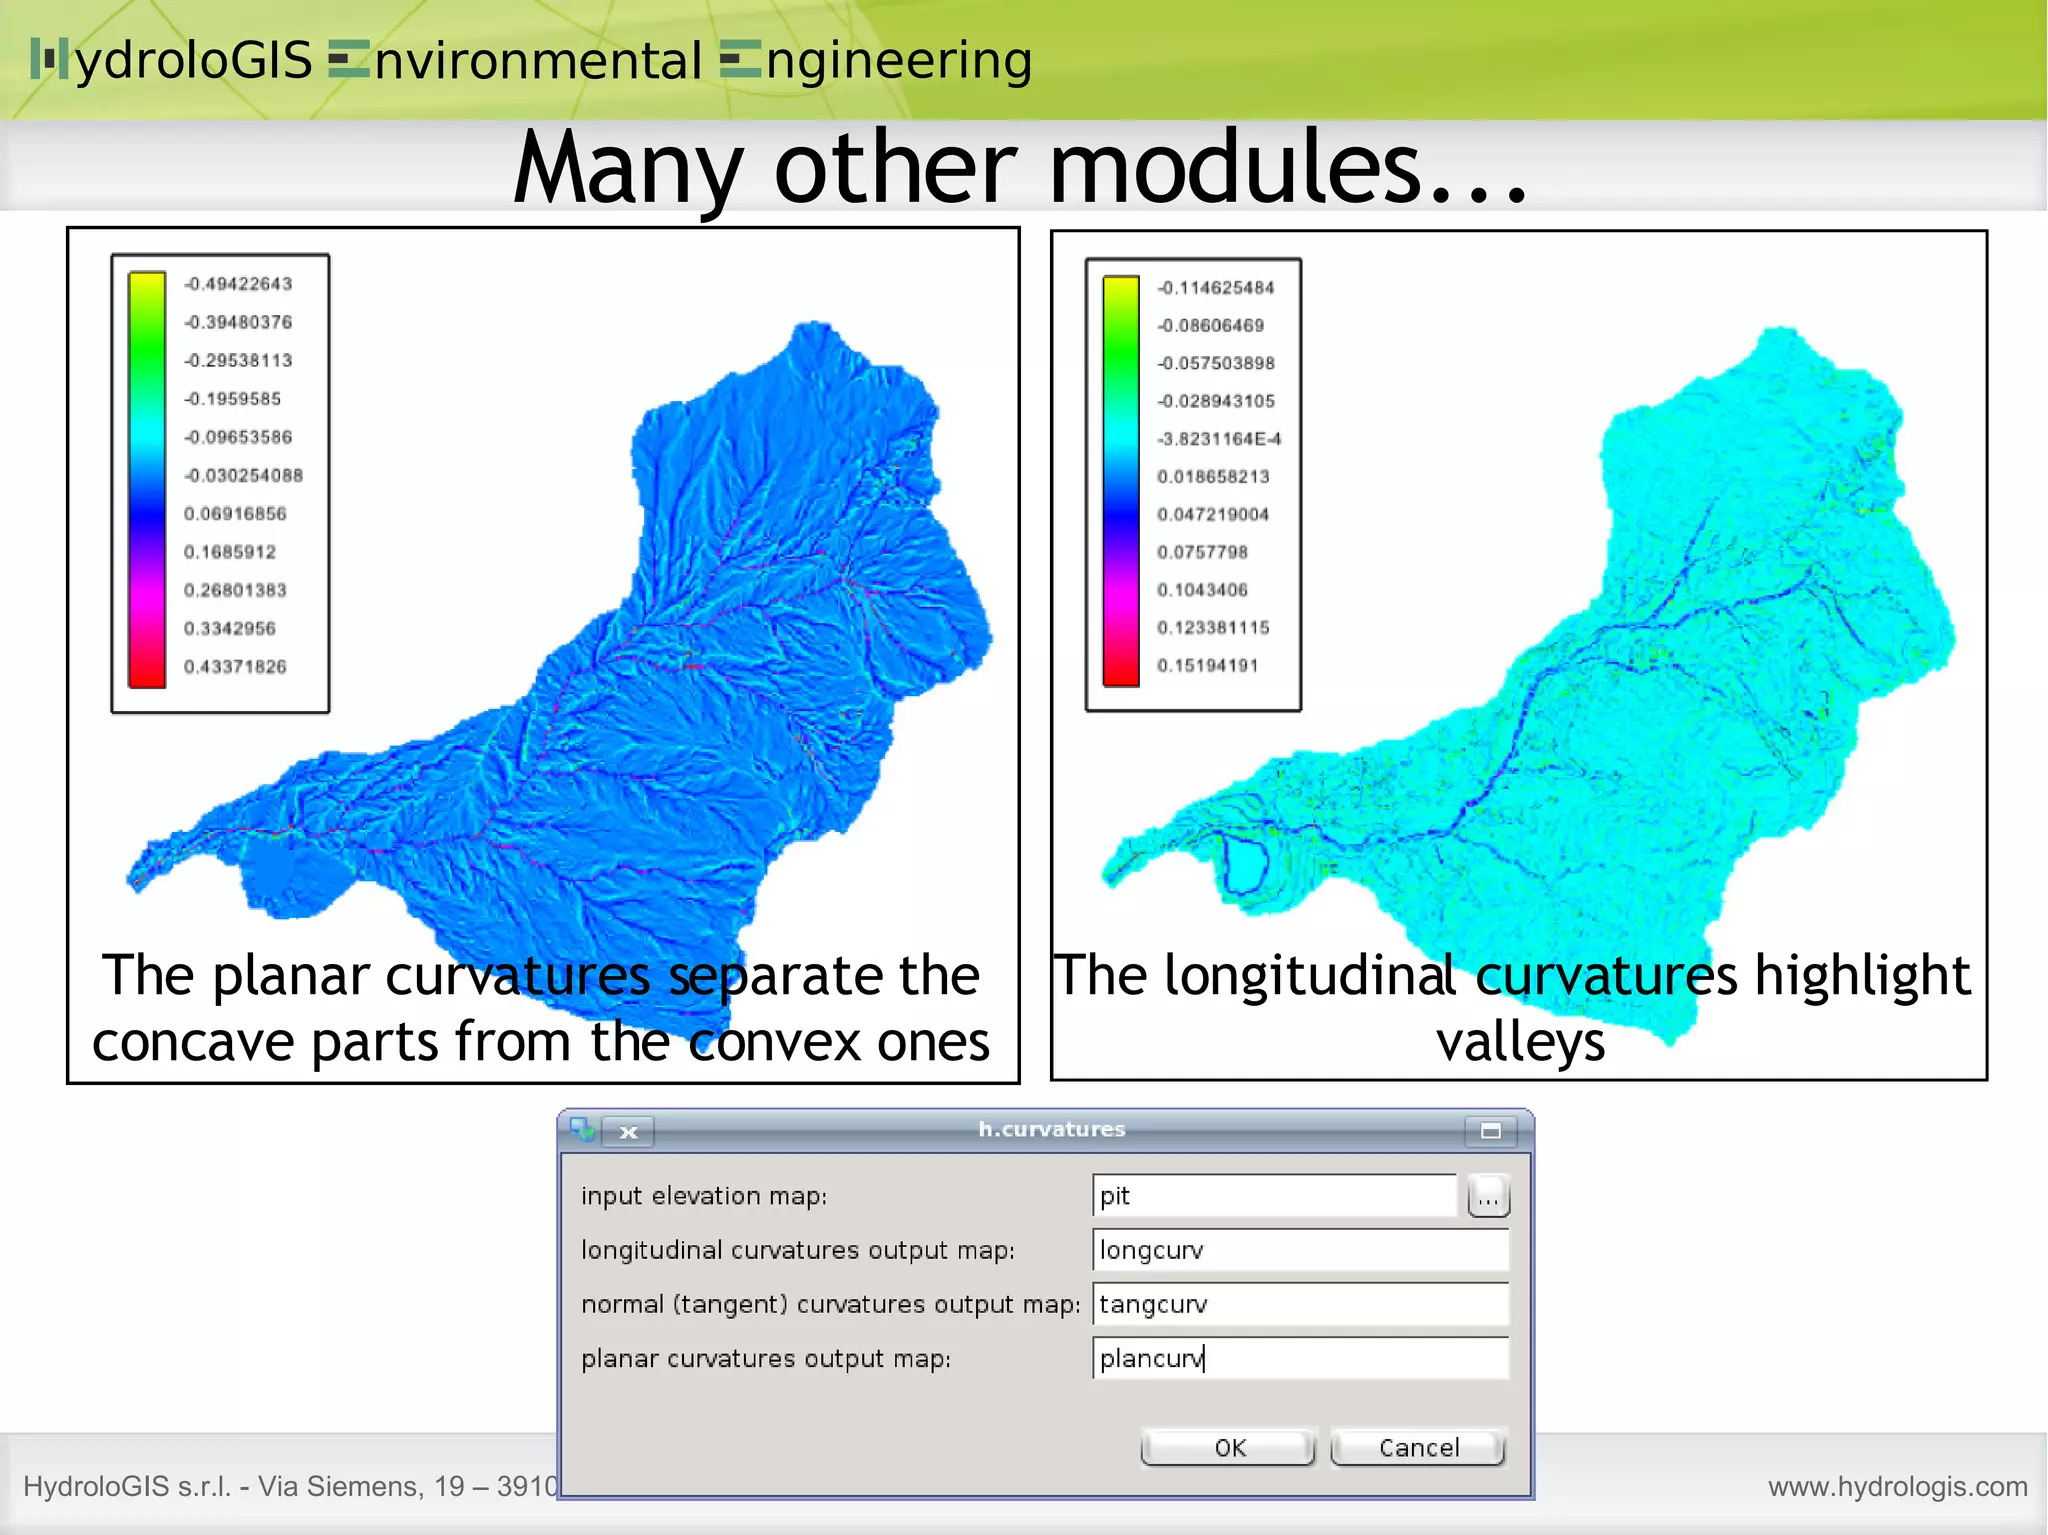Open browse button next to pit field
Screen dimensions: 2048x1535
pos(1488,1197)
